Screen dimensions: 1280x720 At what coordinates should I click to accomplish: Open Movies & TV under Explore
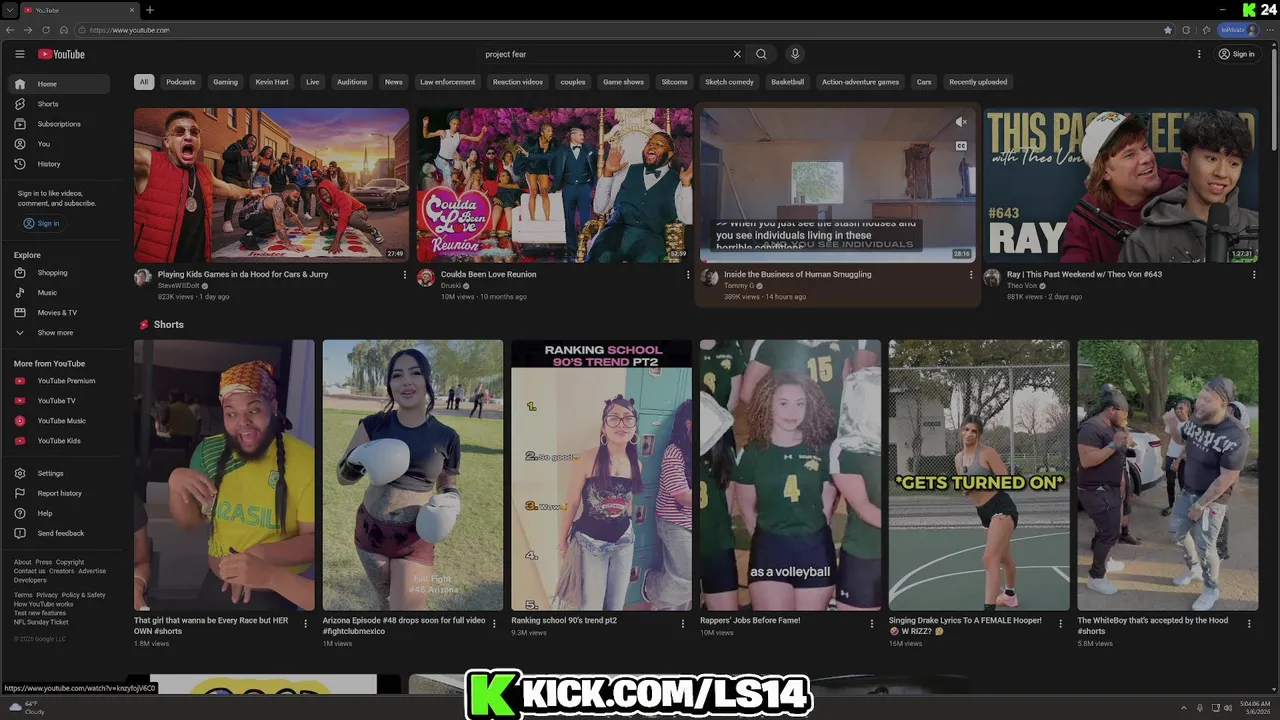coord(60,313)
